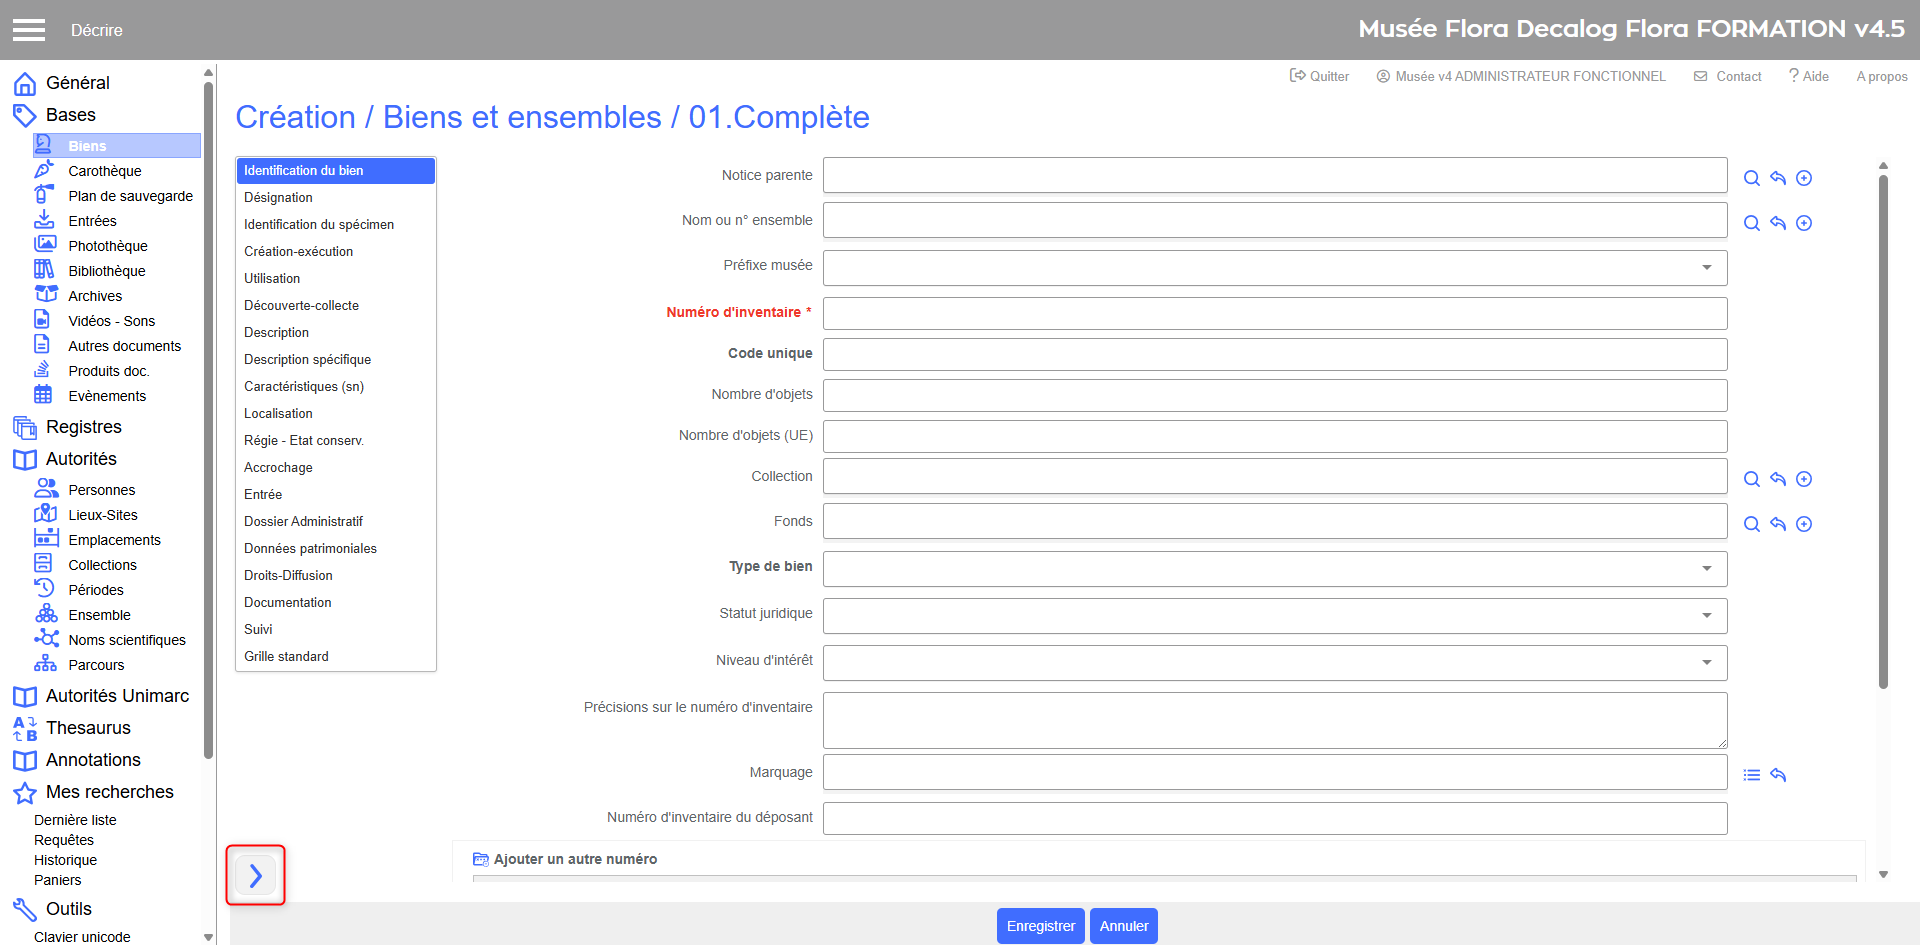
Task: Click the Mes recherches star icon
Action: coord(25,793)
